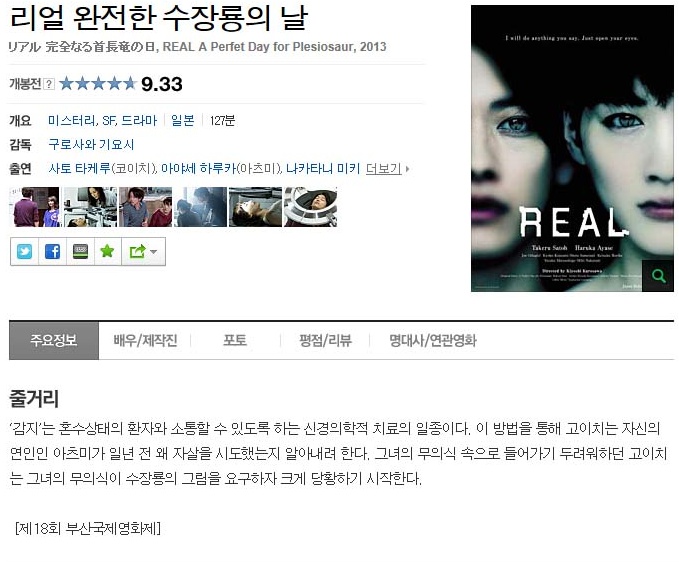Image resolution: width=679 pixels, height=562 pixels.
Task: Open last still thumbnail with scanner
Action: (x=310, y=207)
